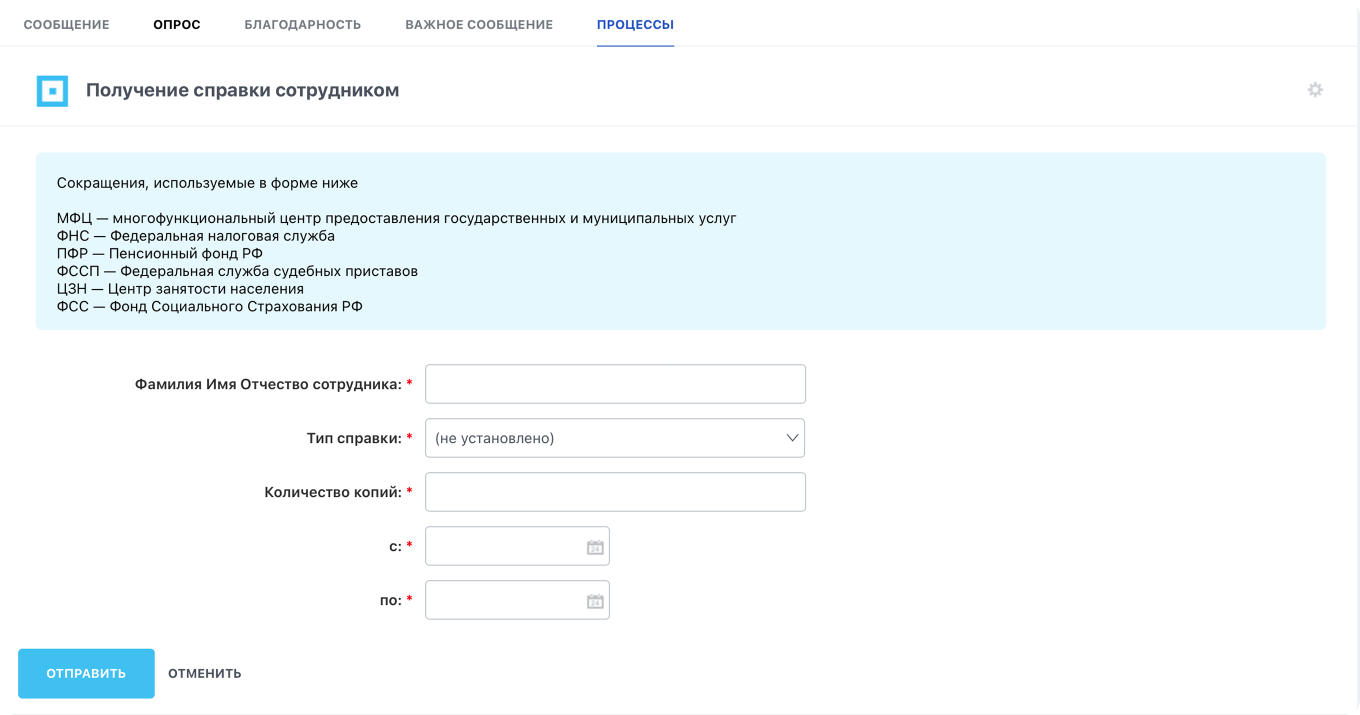This screenshot has width=1360, height=715.
Task: Open settings via the gear icon
Action: (1317, 89)
